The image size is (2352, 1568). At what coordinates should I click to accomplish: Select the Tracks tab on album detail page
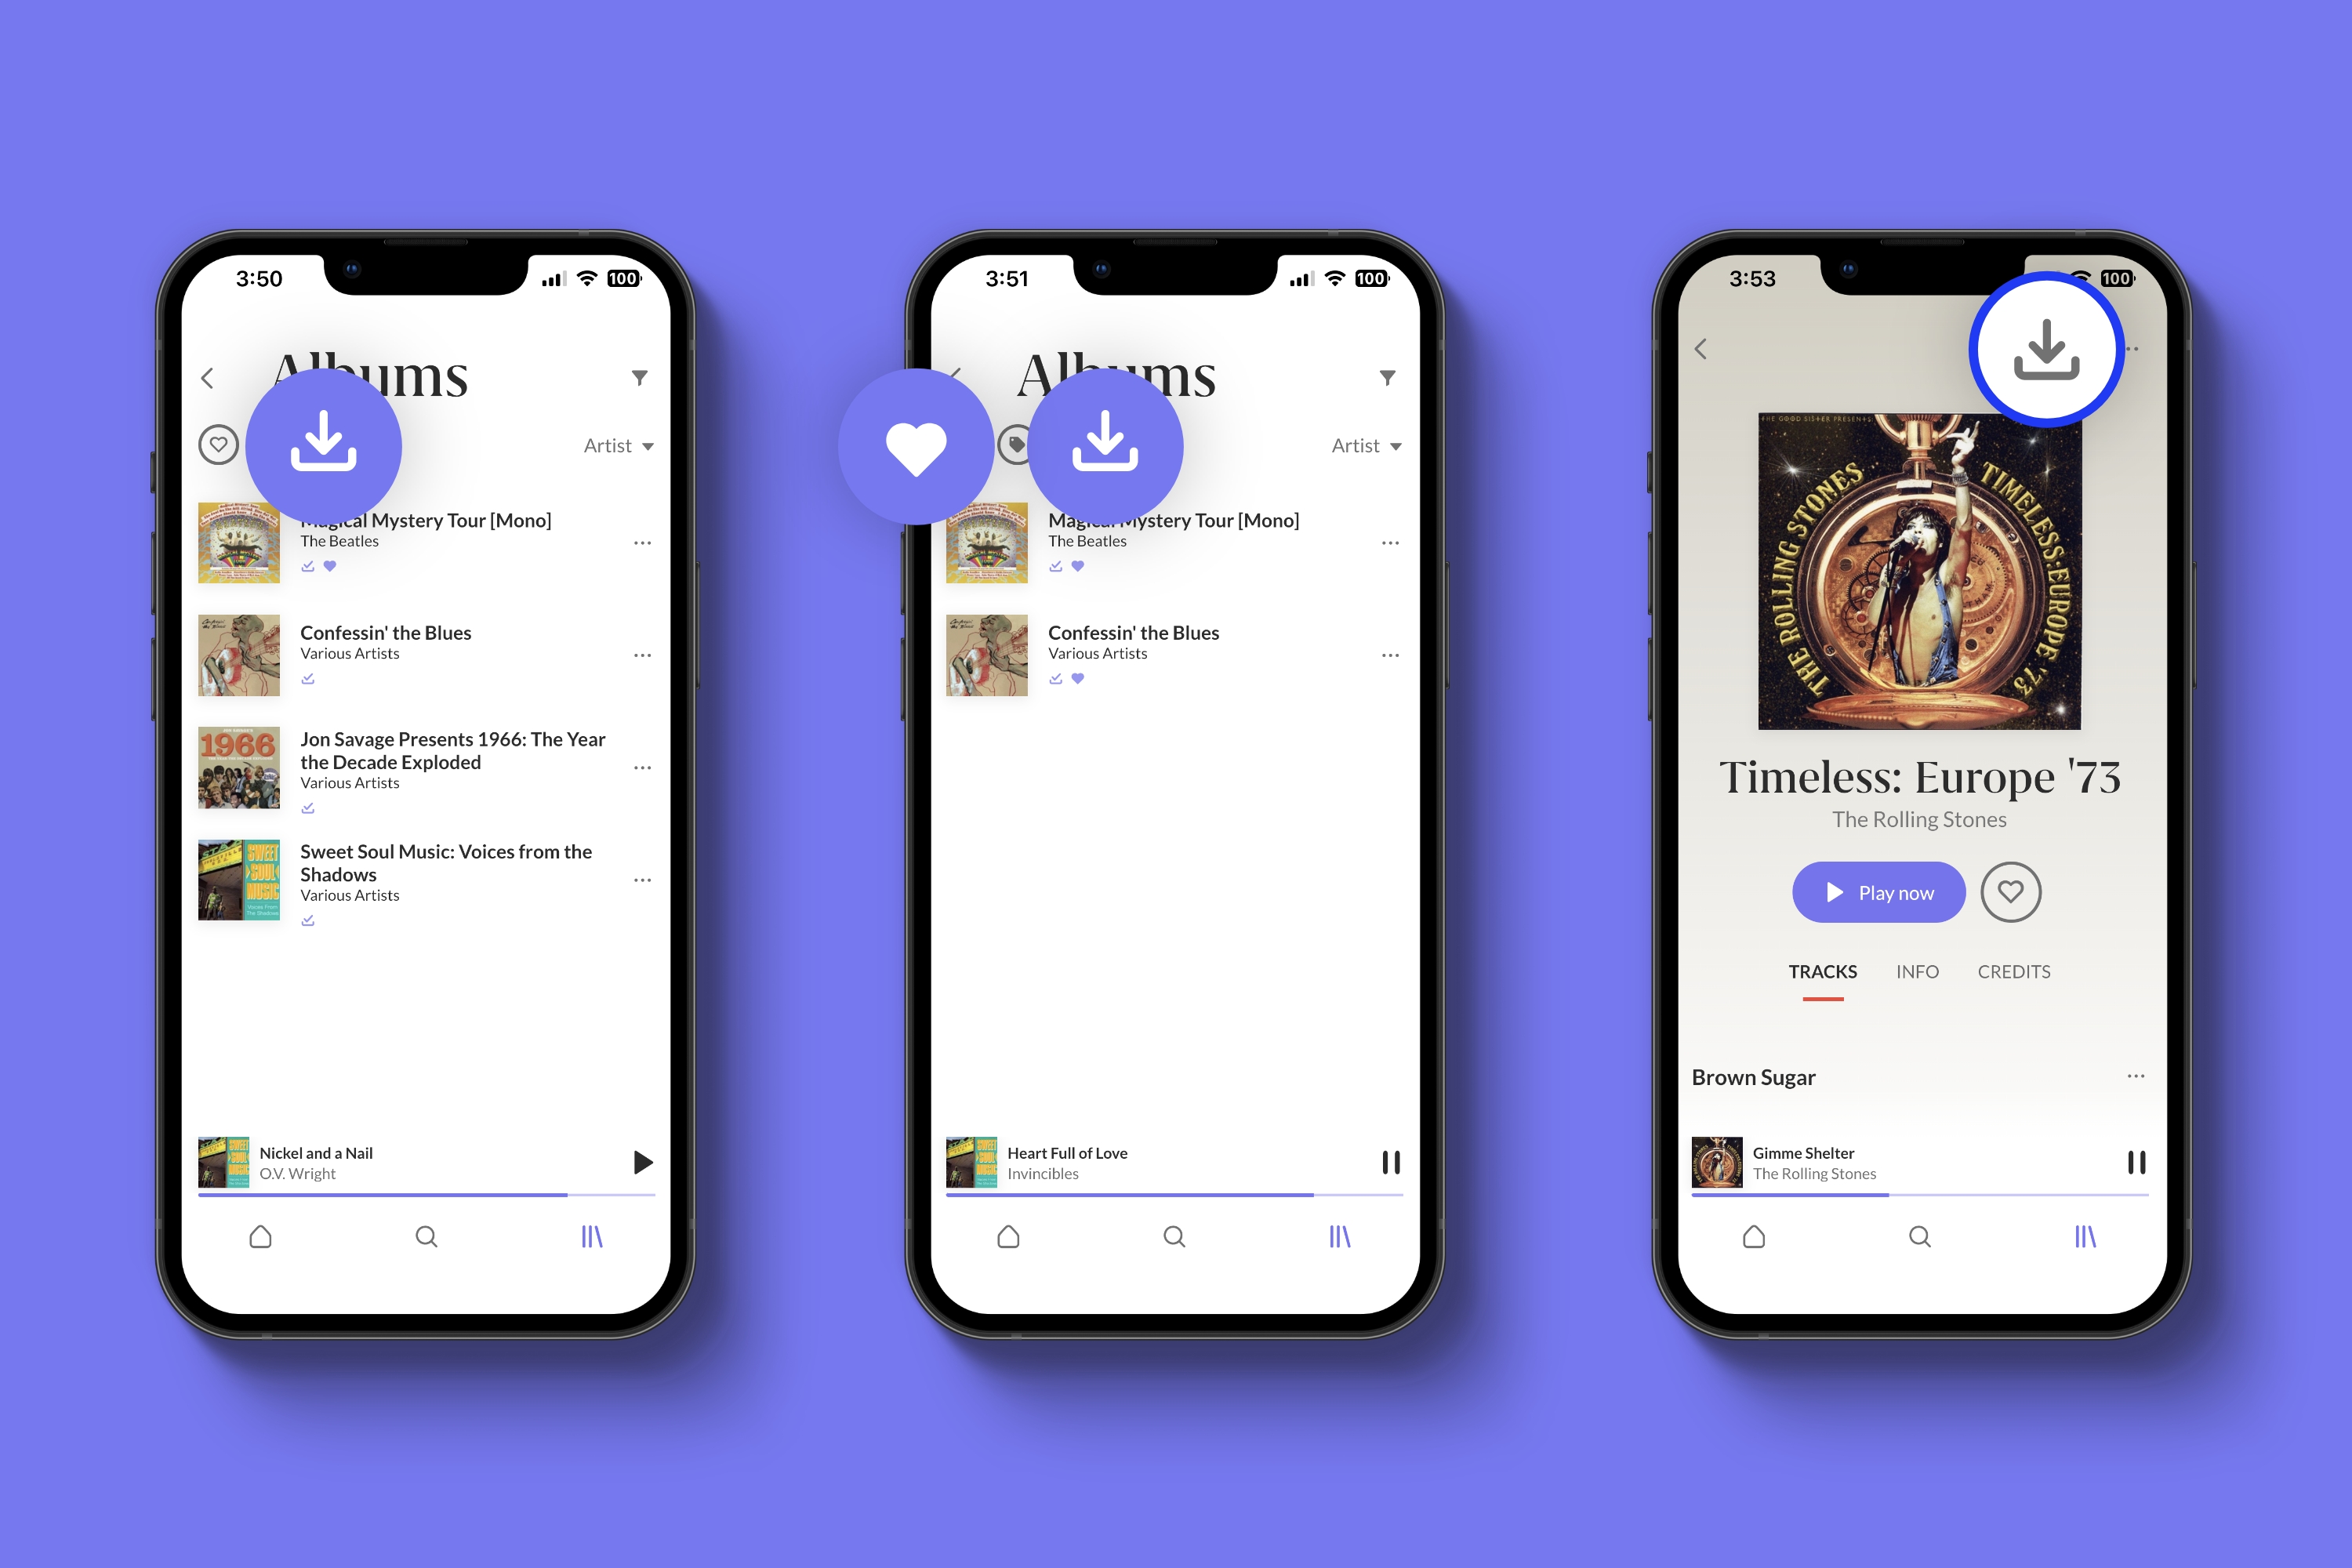(1822, 971)
